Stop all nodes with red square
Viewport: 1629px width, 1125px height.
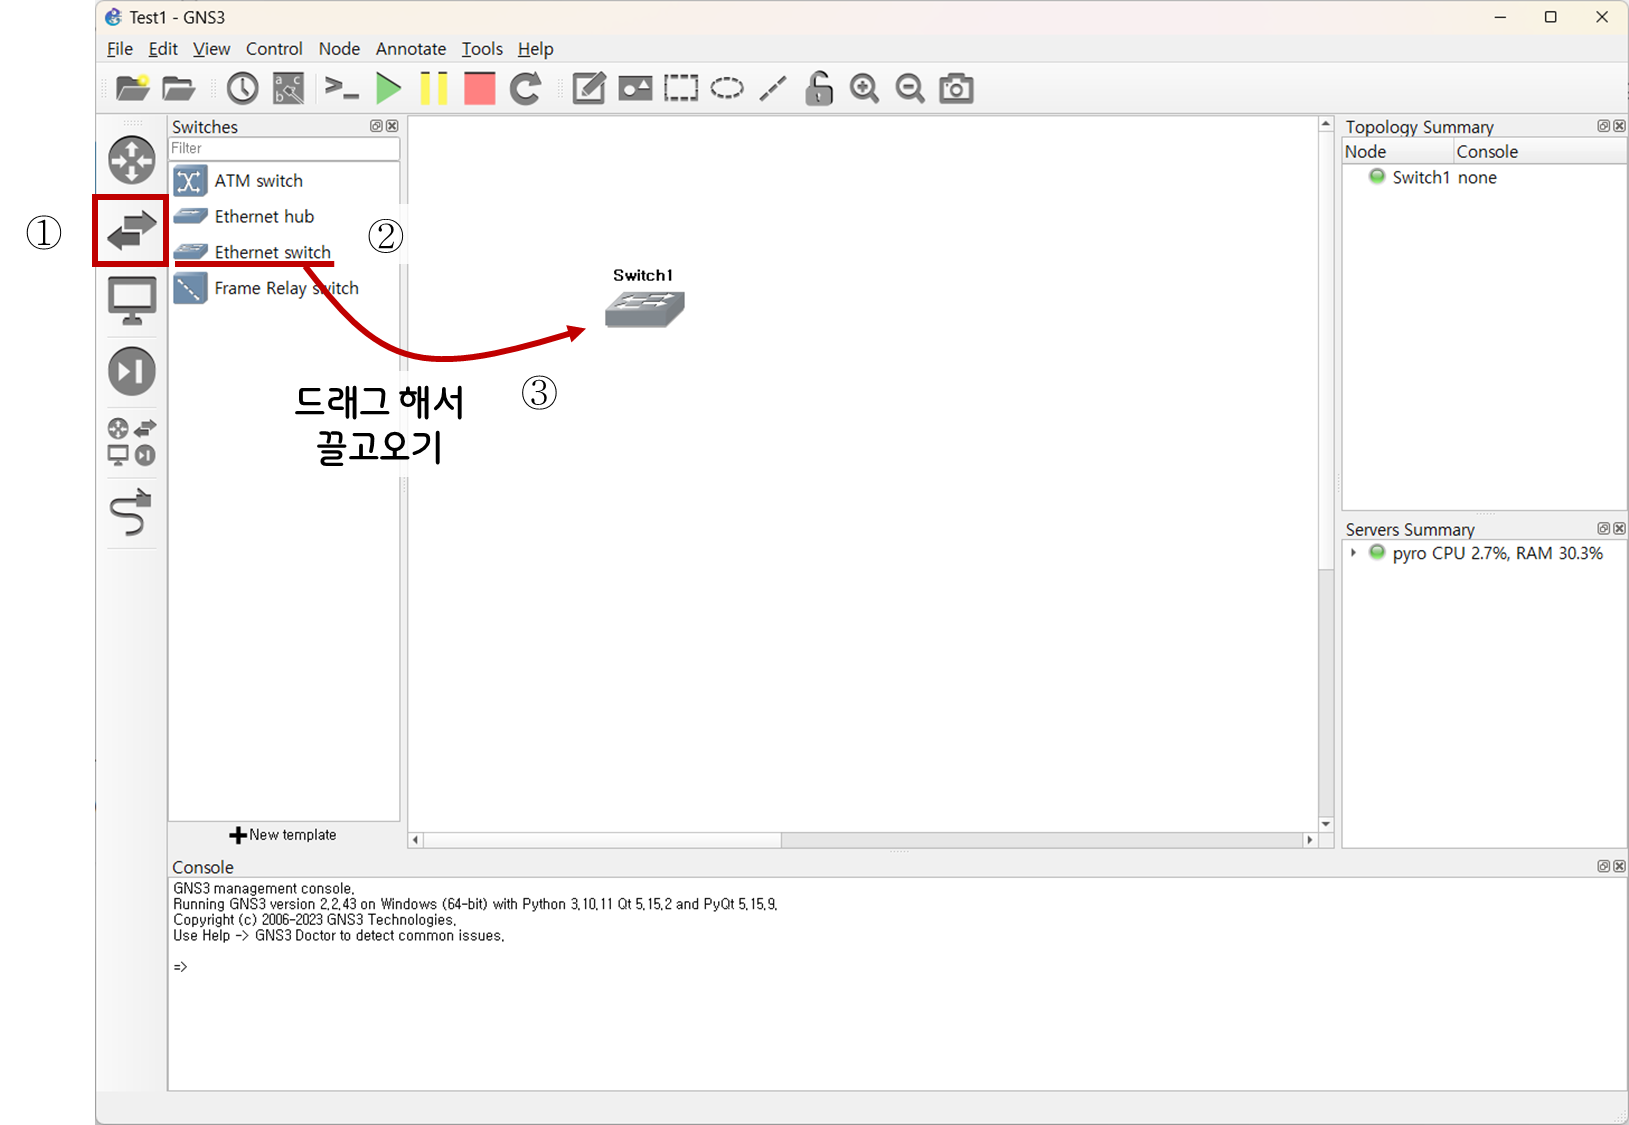pos(480,88)
